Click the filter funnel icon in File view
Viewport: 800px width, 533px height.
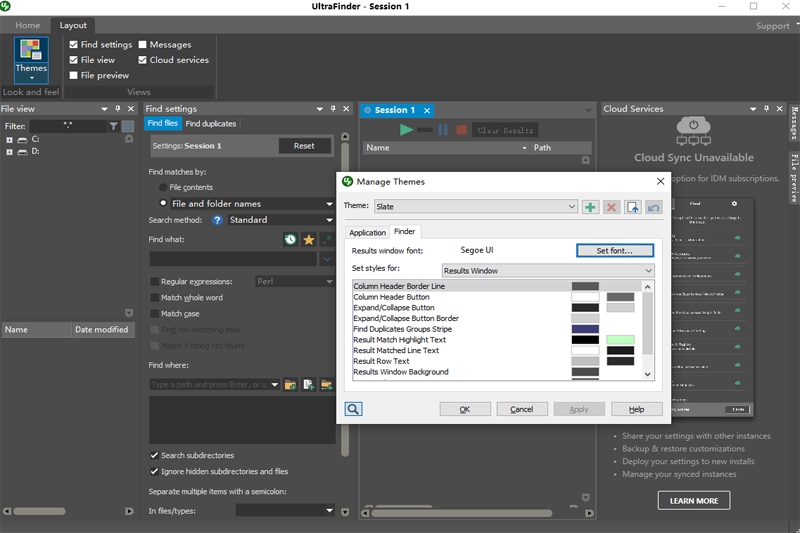tap(113, 126)
